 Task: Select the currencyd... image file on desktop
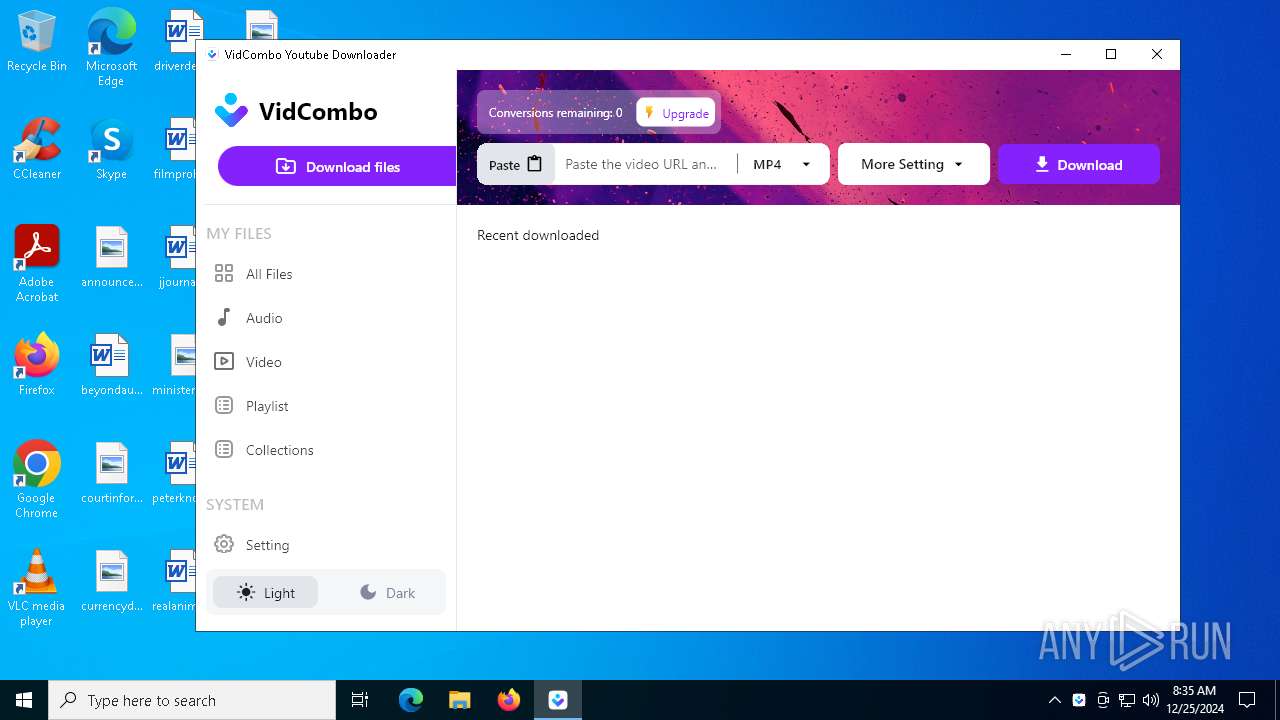(111, 581)
